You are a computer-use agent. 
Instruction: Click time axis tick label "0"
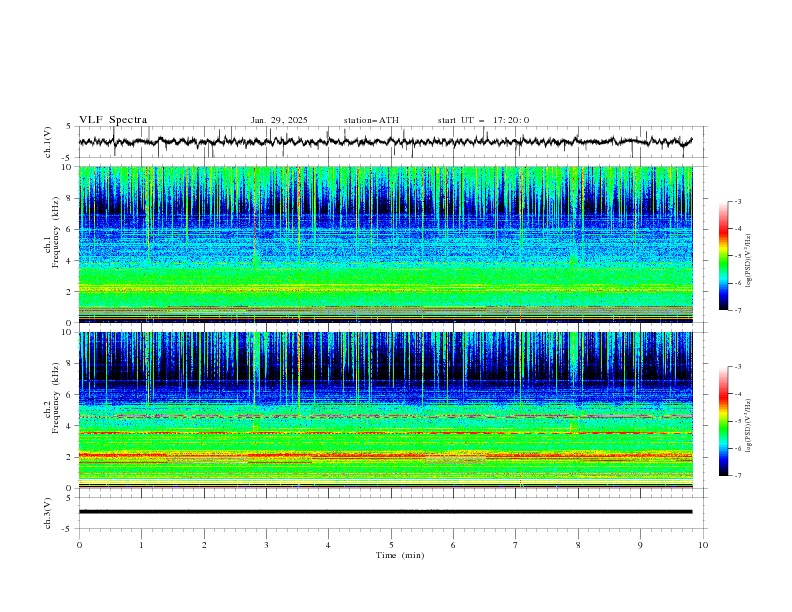point(79,545)
